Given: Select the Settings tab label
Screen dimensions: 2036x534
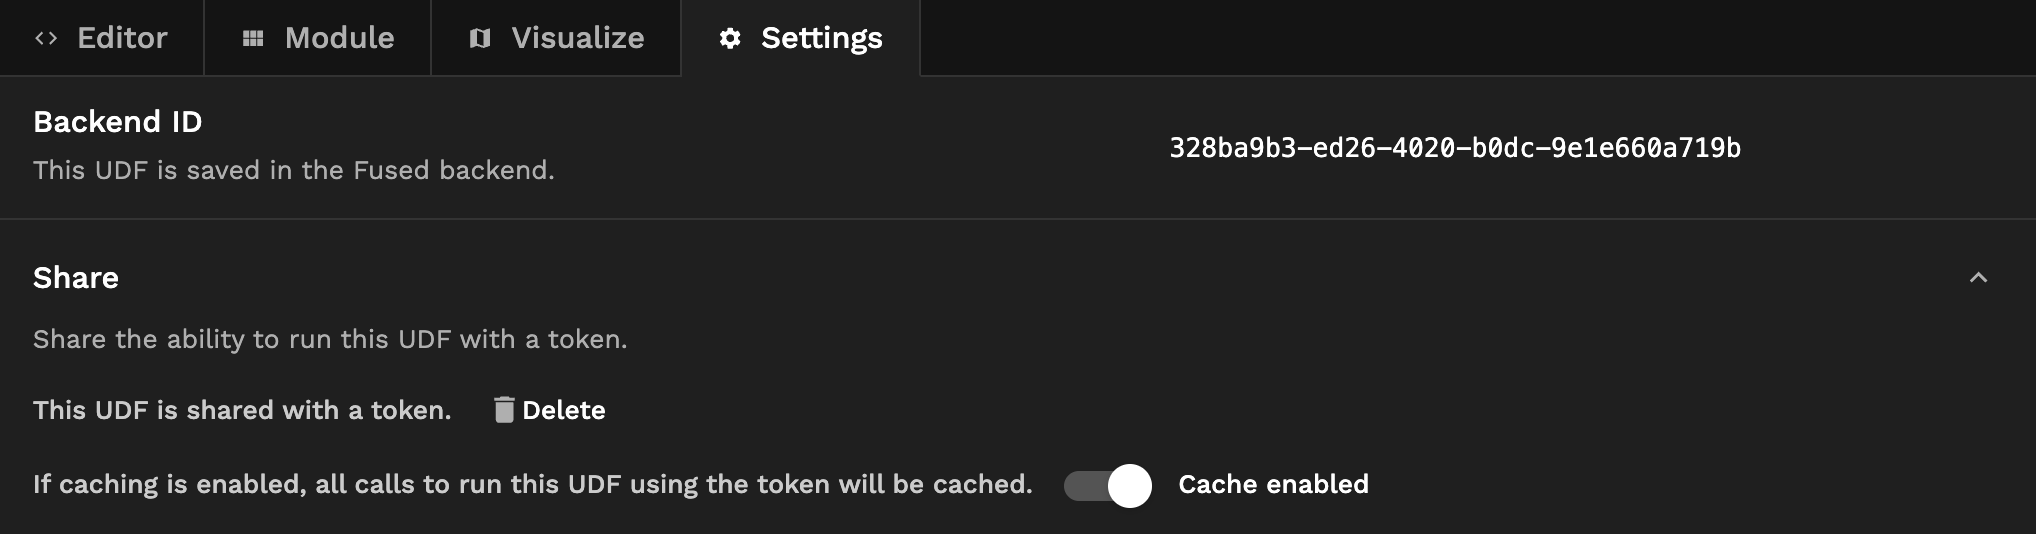Looking at the screenshot, I should pyautogui.click(x=821, y=38).
